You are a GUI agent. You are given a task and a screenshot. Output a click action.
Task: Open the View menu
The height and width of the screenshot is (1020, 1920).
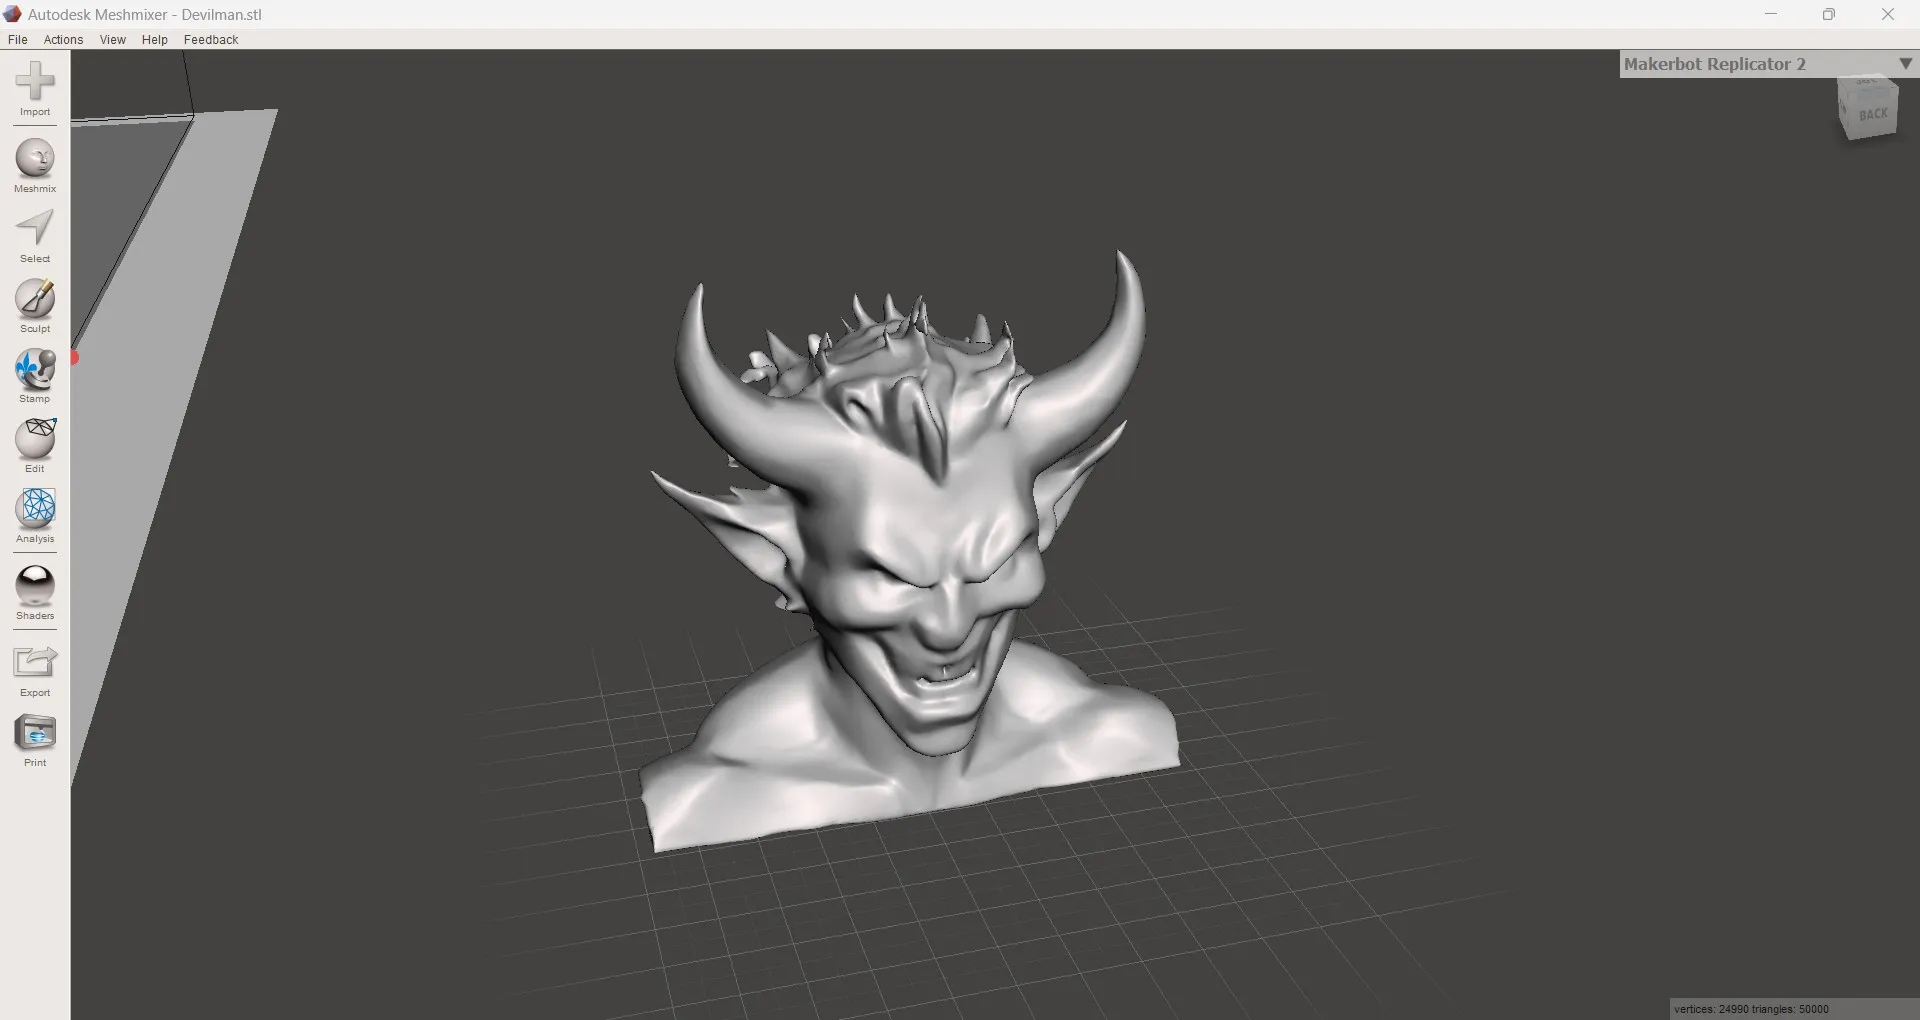pyautogui.click(x=112, y=40)
